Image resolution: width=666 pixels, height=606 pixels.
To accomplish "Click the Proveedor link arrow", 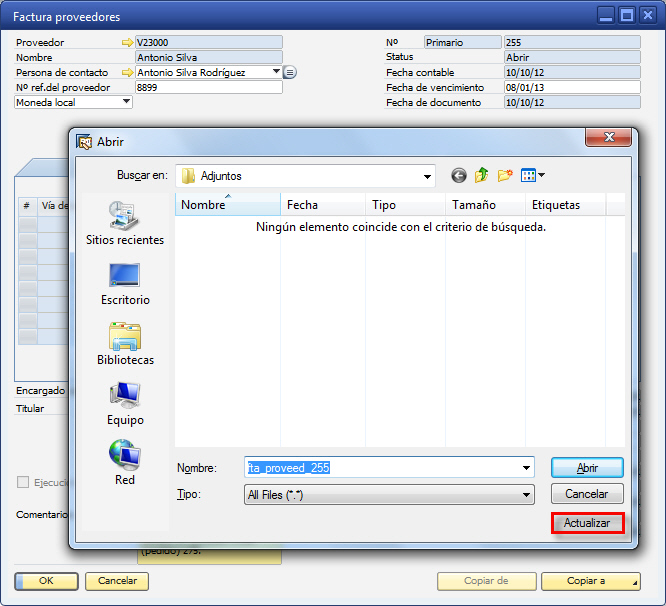I will (126, 43).
